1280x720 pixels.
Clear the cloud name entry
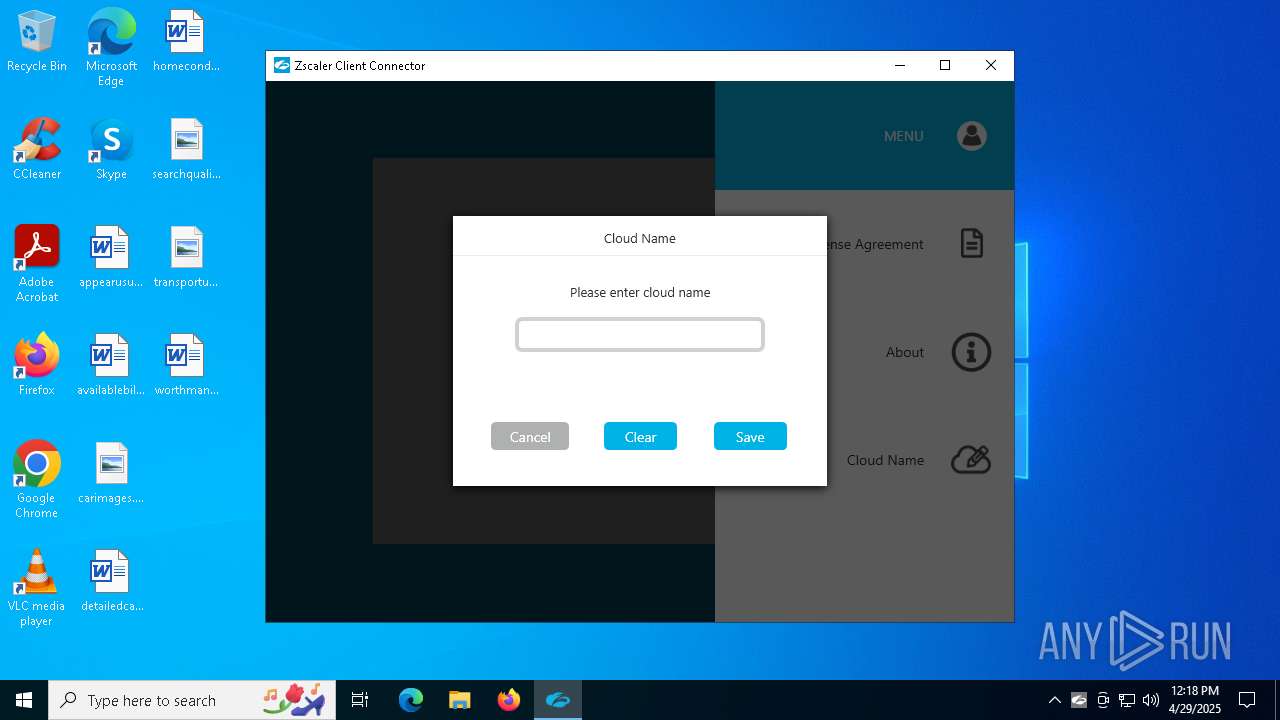[640, 436]
